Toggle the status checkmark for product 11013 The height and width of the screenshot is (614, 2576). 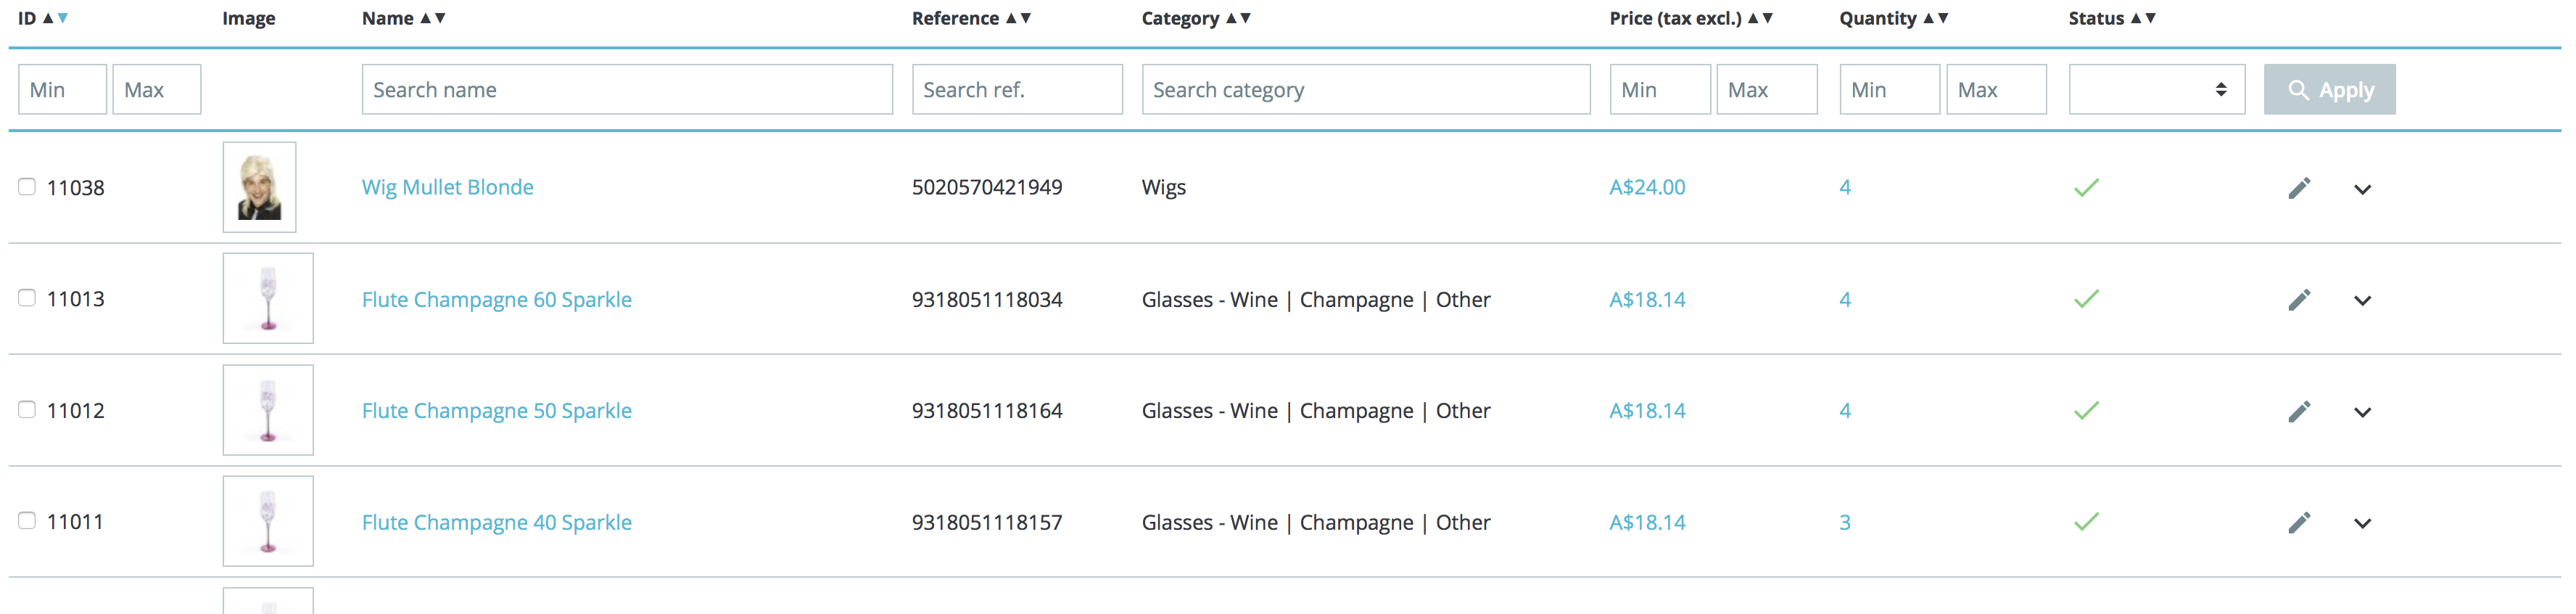2086,299
